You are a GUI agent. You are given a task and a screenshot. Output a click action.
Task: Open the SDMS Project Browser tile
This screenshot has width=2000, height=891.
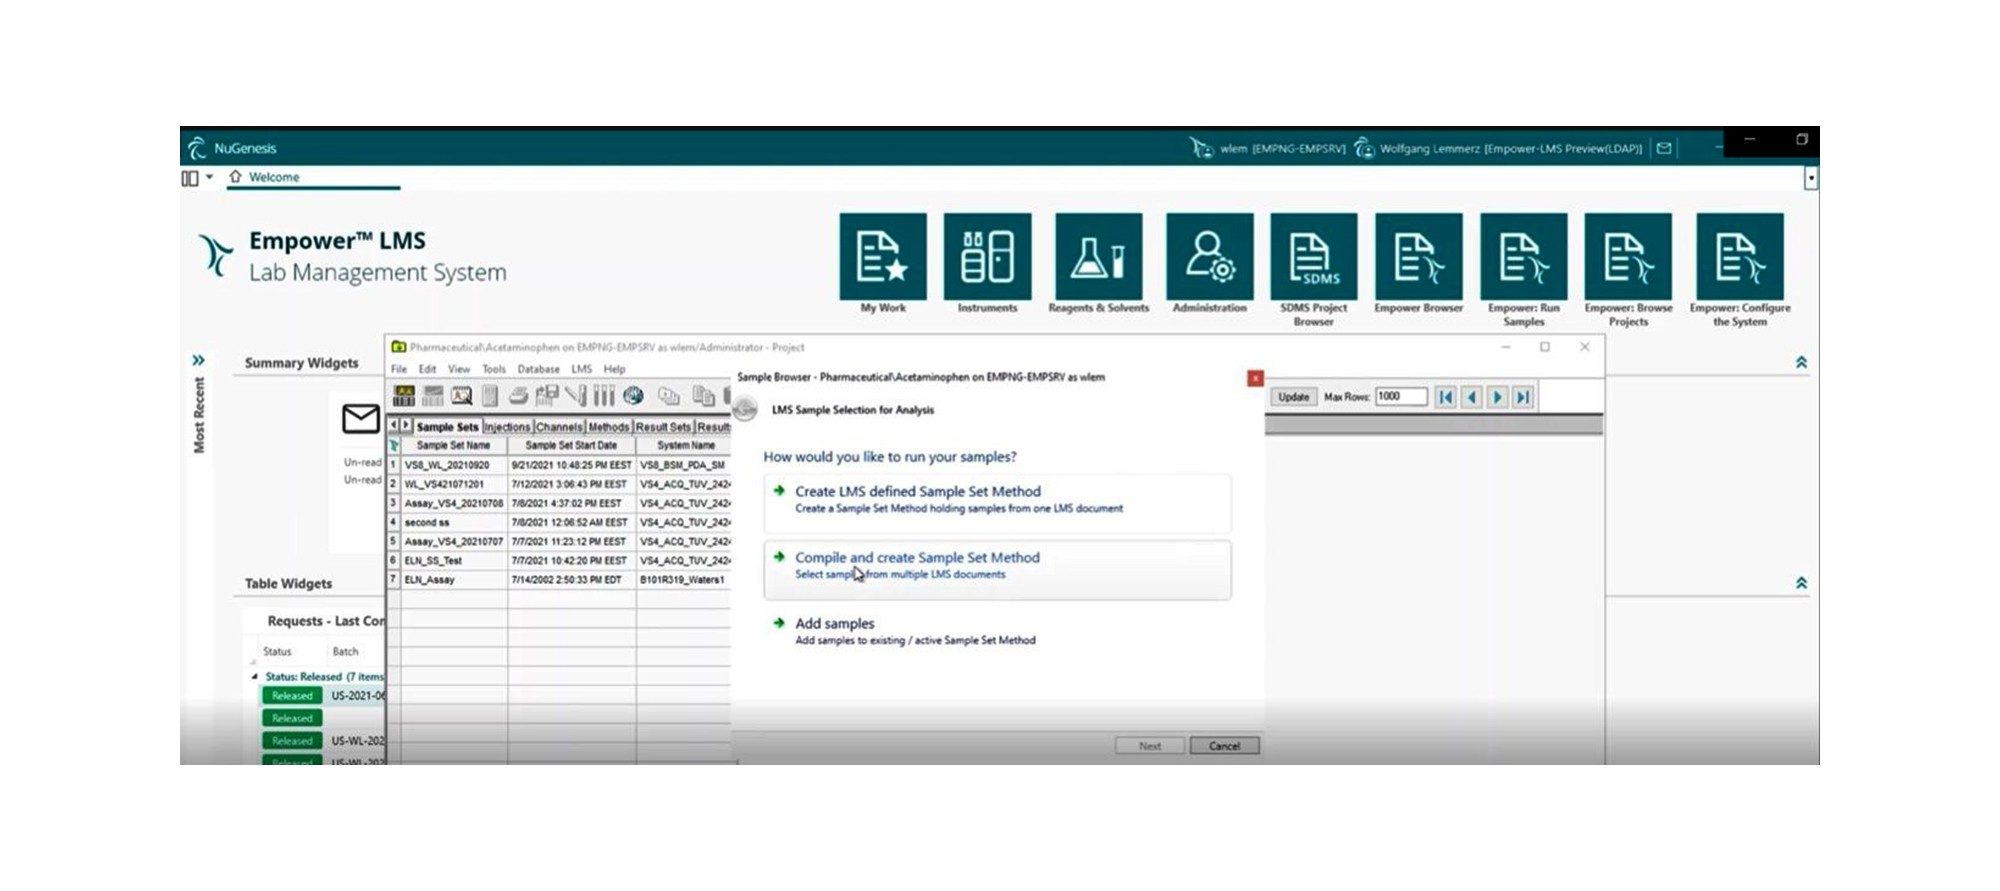1314,256
